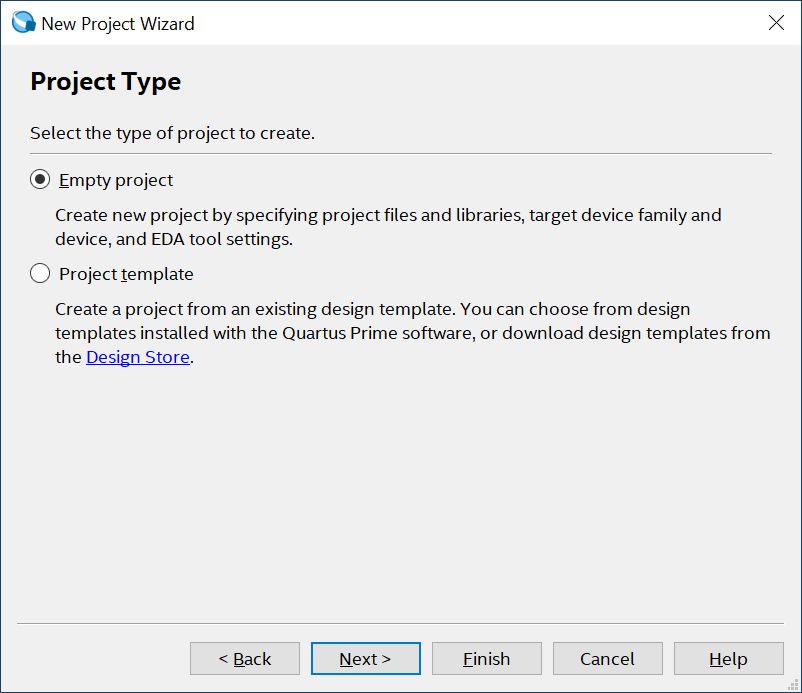Choose the Project template radio button

pyautogui.click(x=40, y=274)
